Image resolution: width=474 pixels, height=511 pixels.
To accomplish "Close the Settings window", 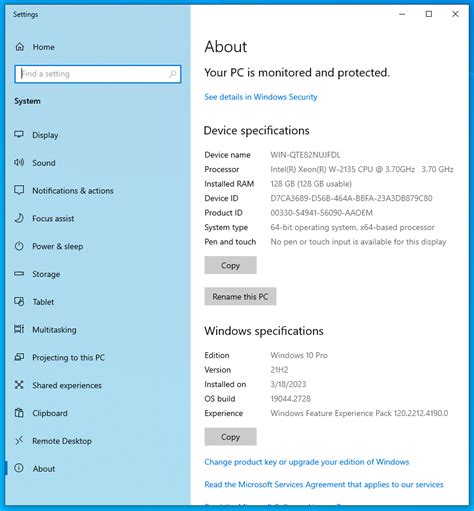I will pyautogui.click(x=455, y=14).
